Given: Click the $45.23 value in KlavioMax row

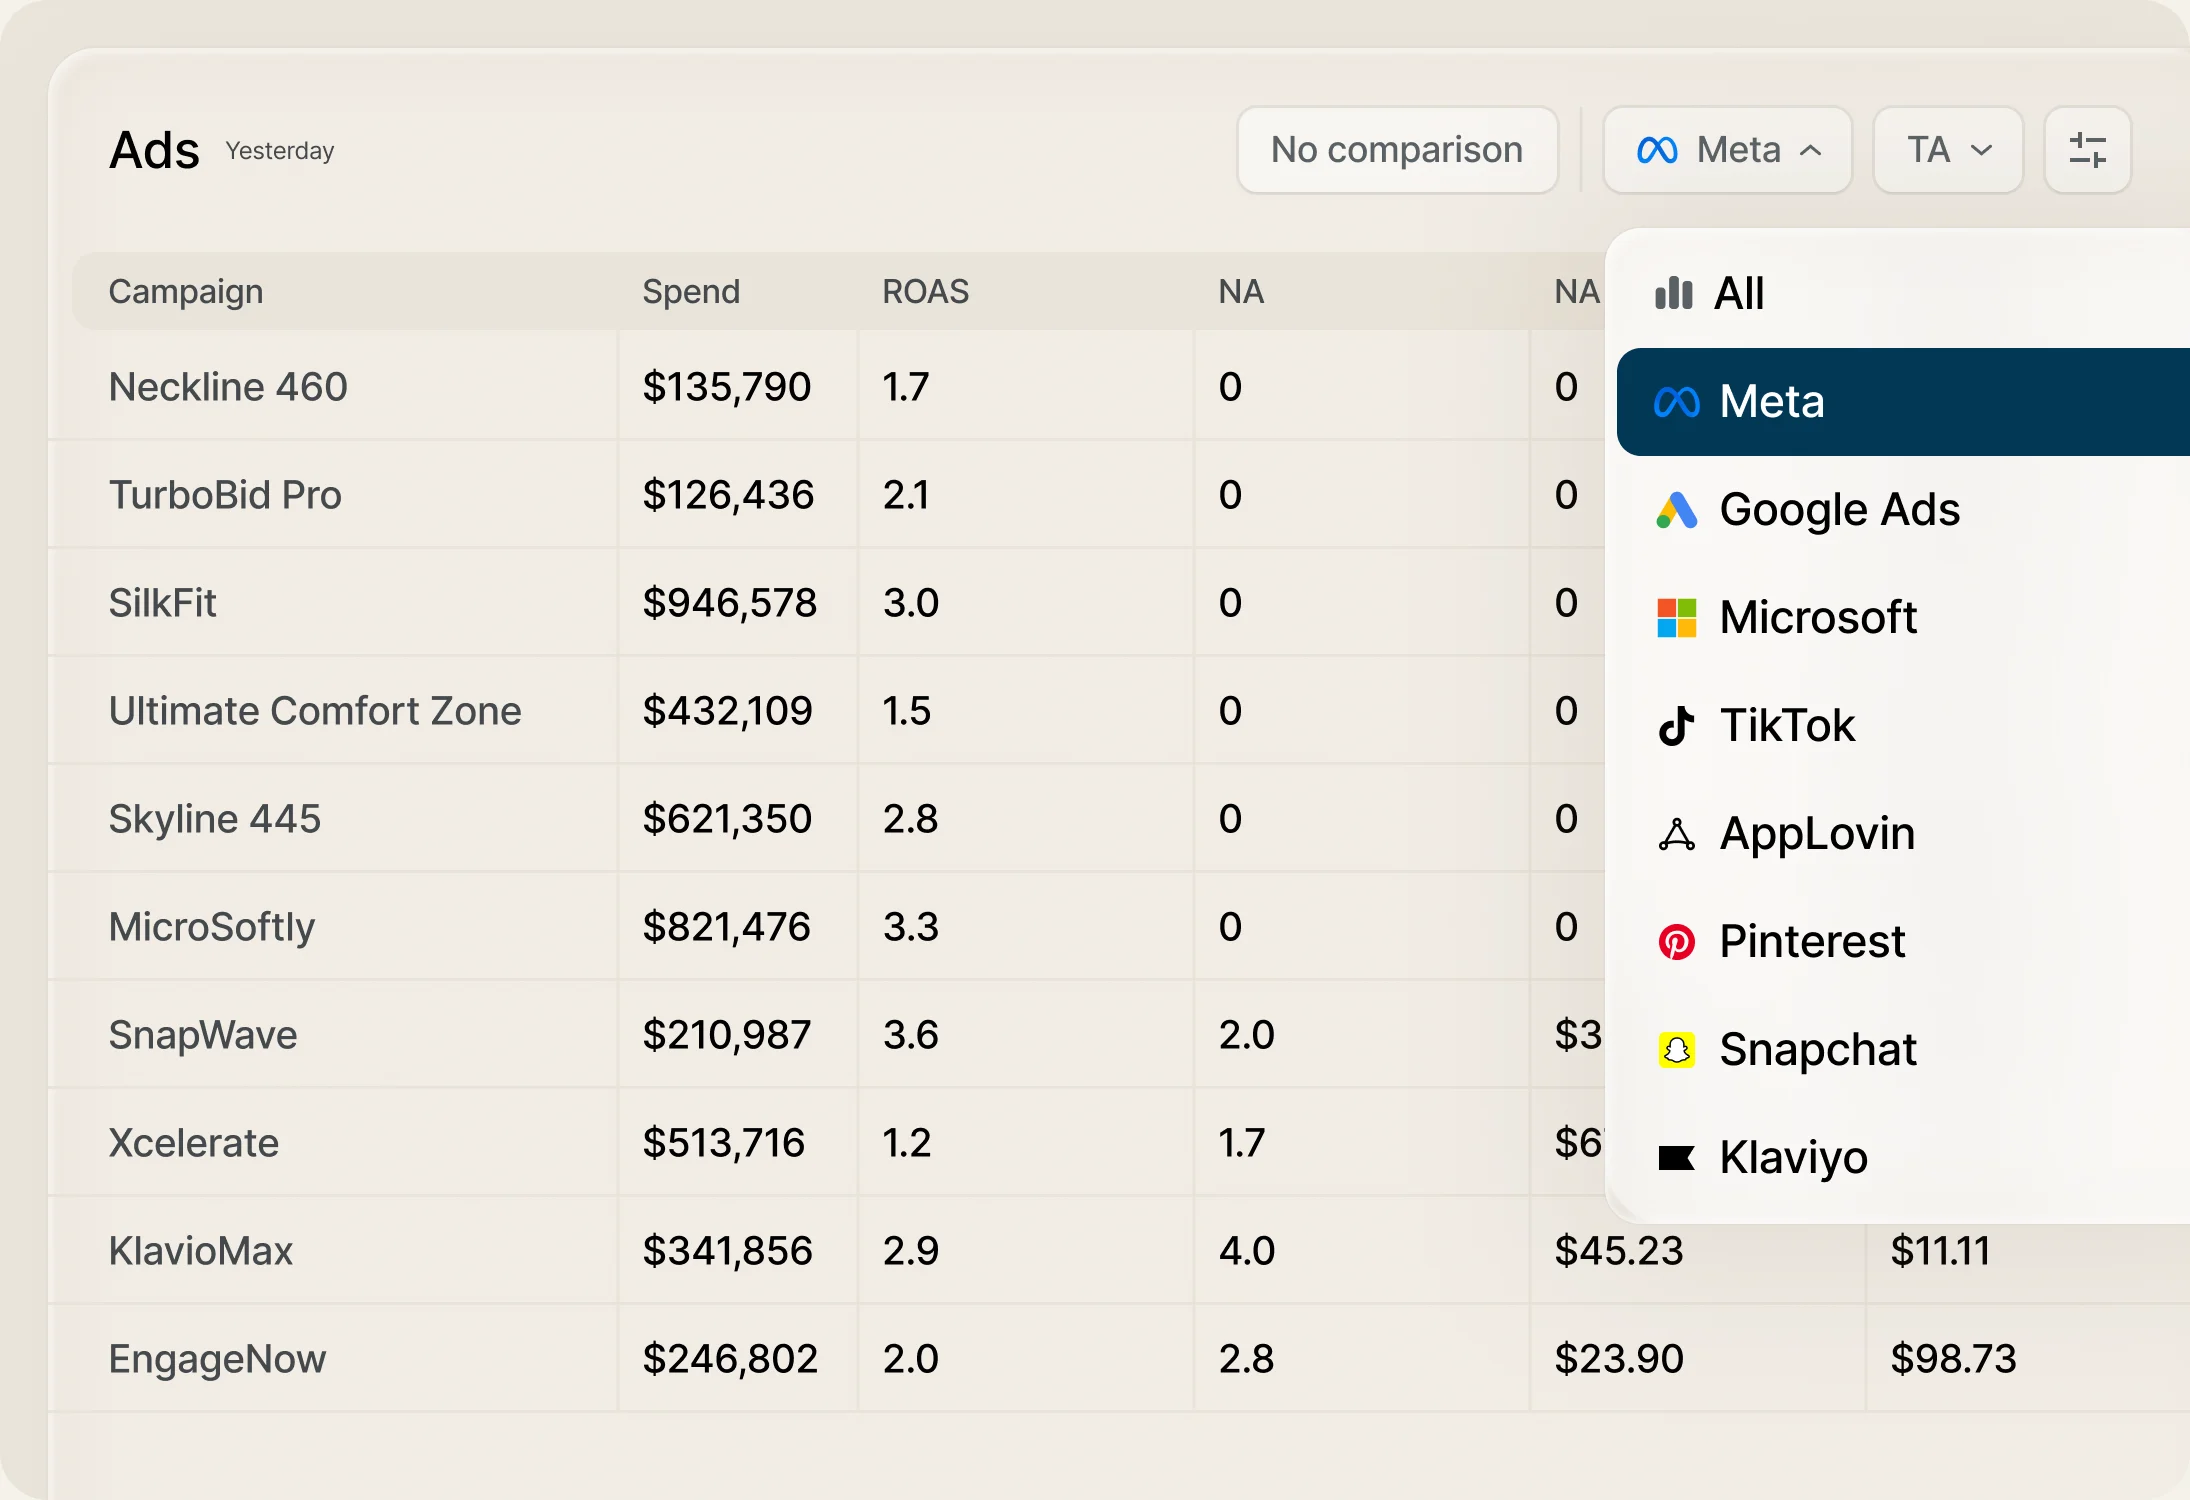Looking at the screenshot, I should [x=1619, y=1251].
